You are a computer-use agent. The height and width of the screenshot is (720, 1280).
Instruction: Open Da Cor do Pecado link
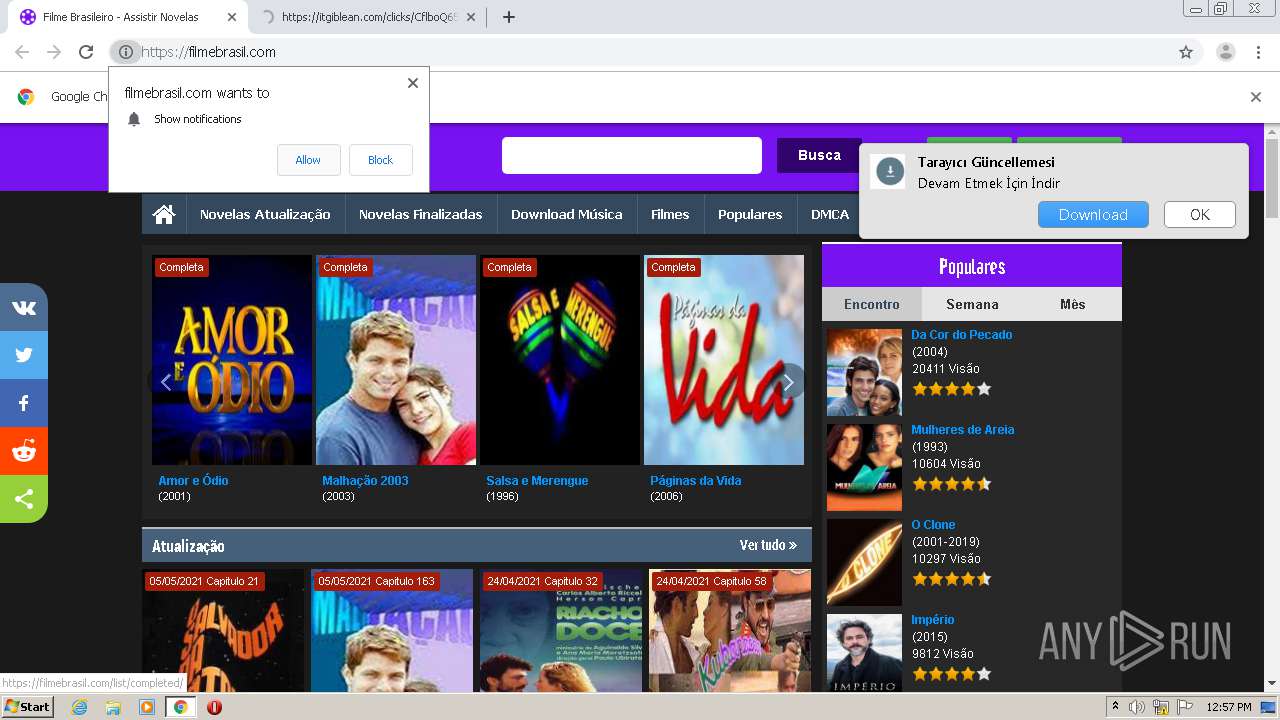point(961,334)
